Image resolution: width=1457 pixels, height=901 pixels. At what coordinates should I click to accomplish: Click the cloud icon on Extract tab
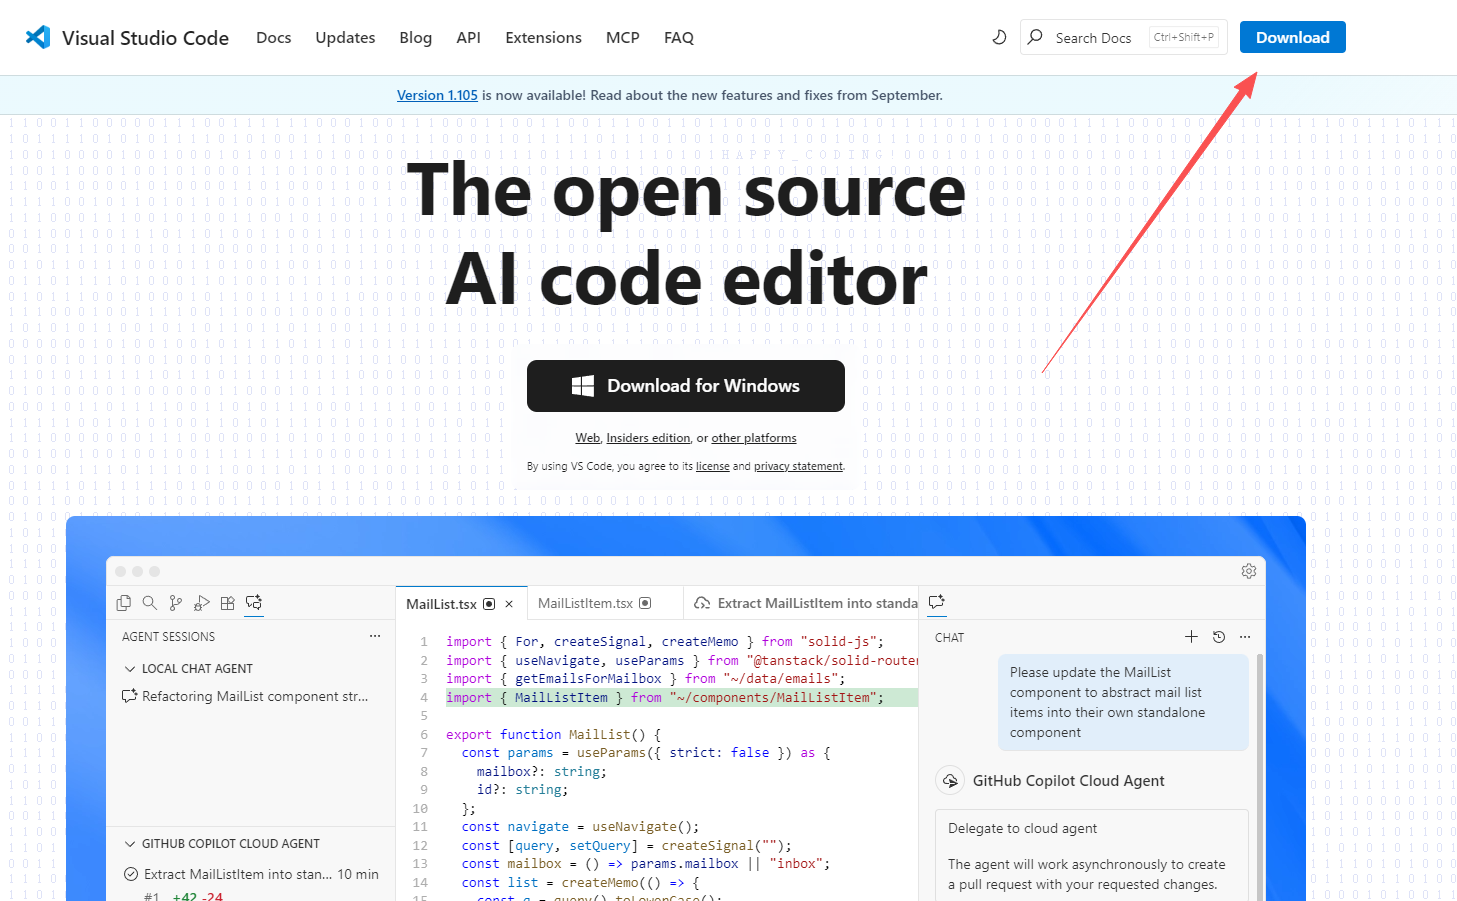702,603
